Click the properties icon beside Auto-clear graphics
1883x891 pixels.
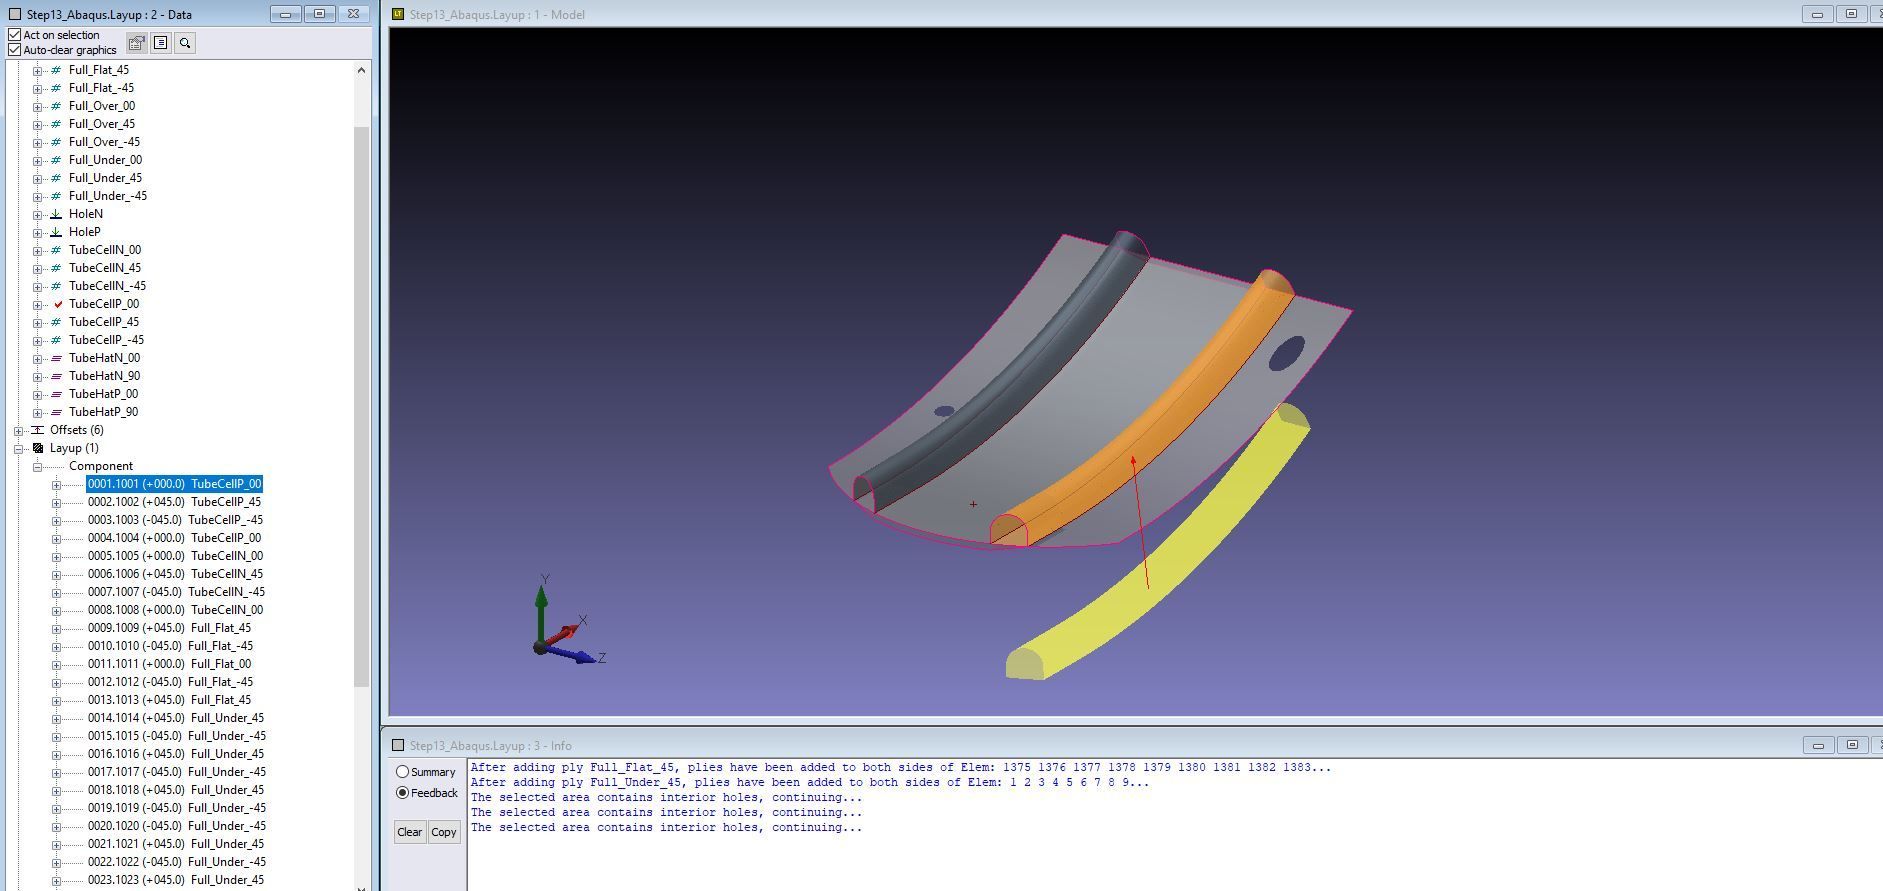pos(136,43)
